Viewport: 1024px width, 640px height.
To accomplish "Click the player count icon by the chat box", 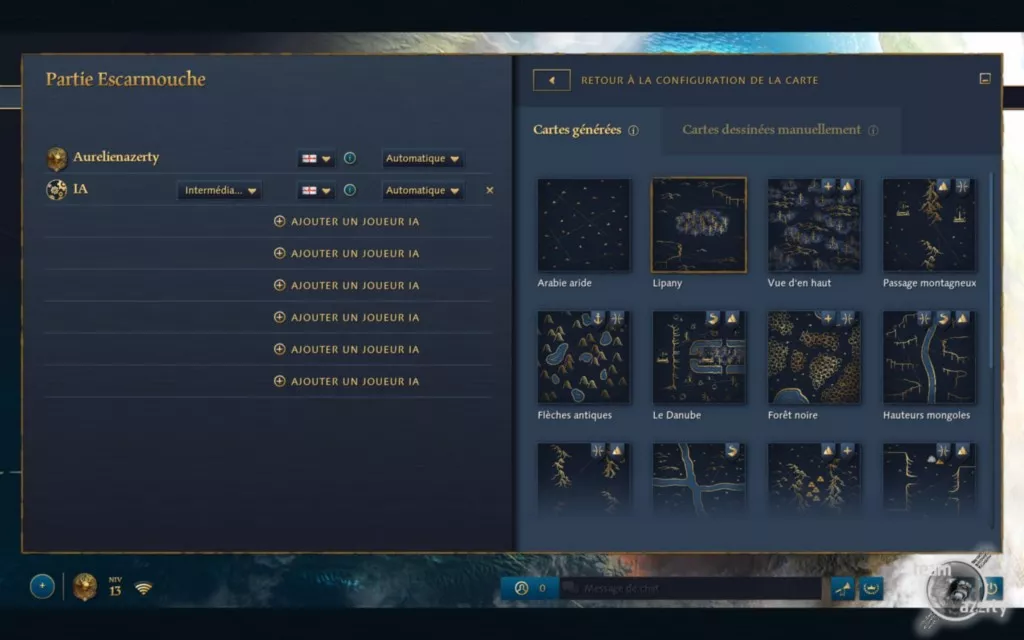I will point(521,588).
